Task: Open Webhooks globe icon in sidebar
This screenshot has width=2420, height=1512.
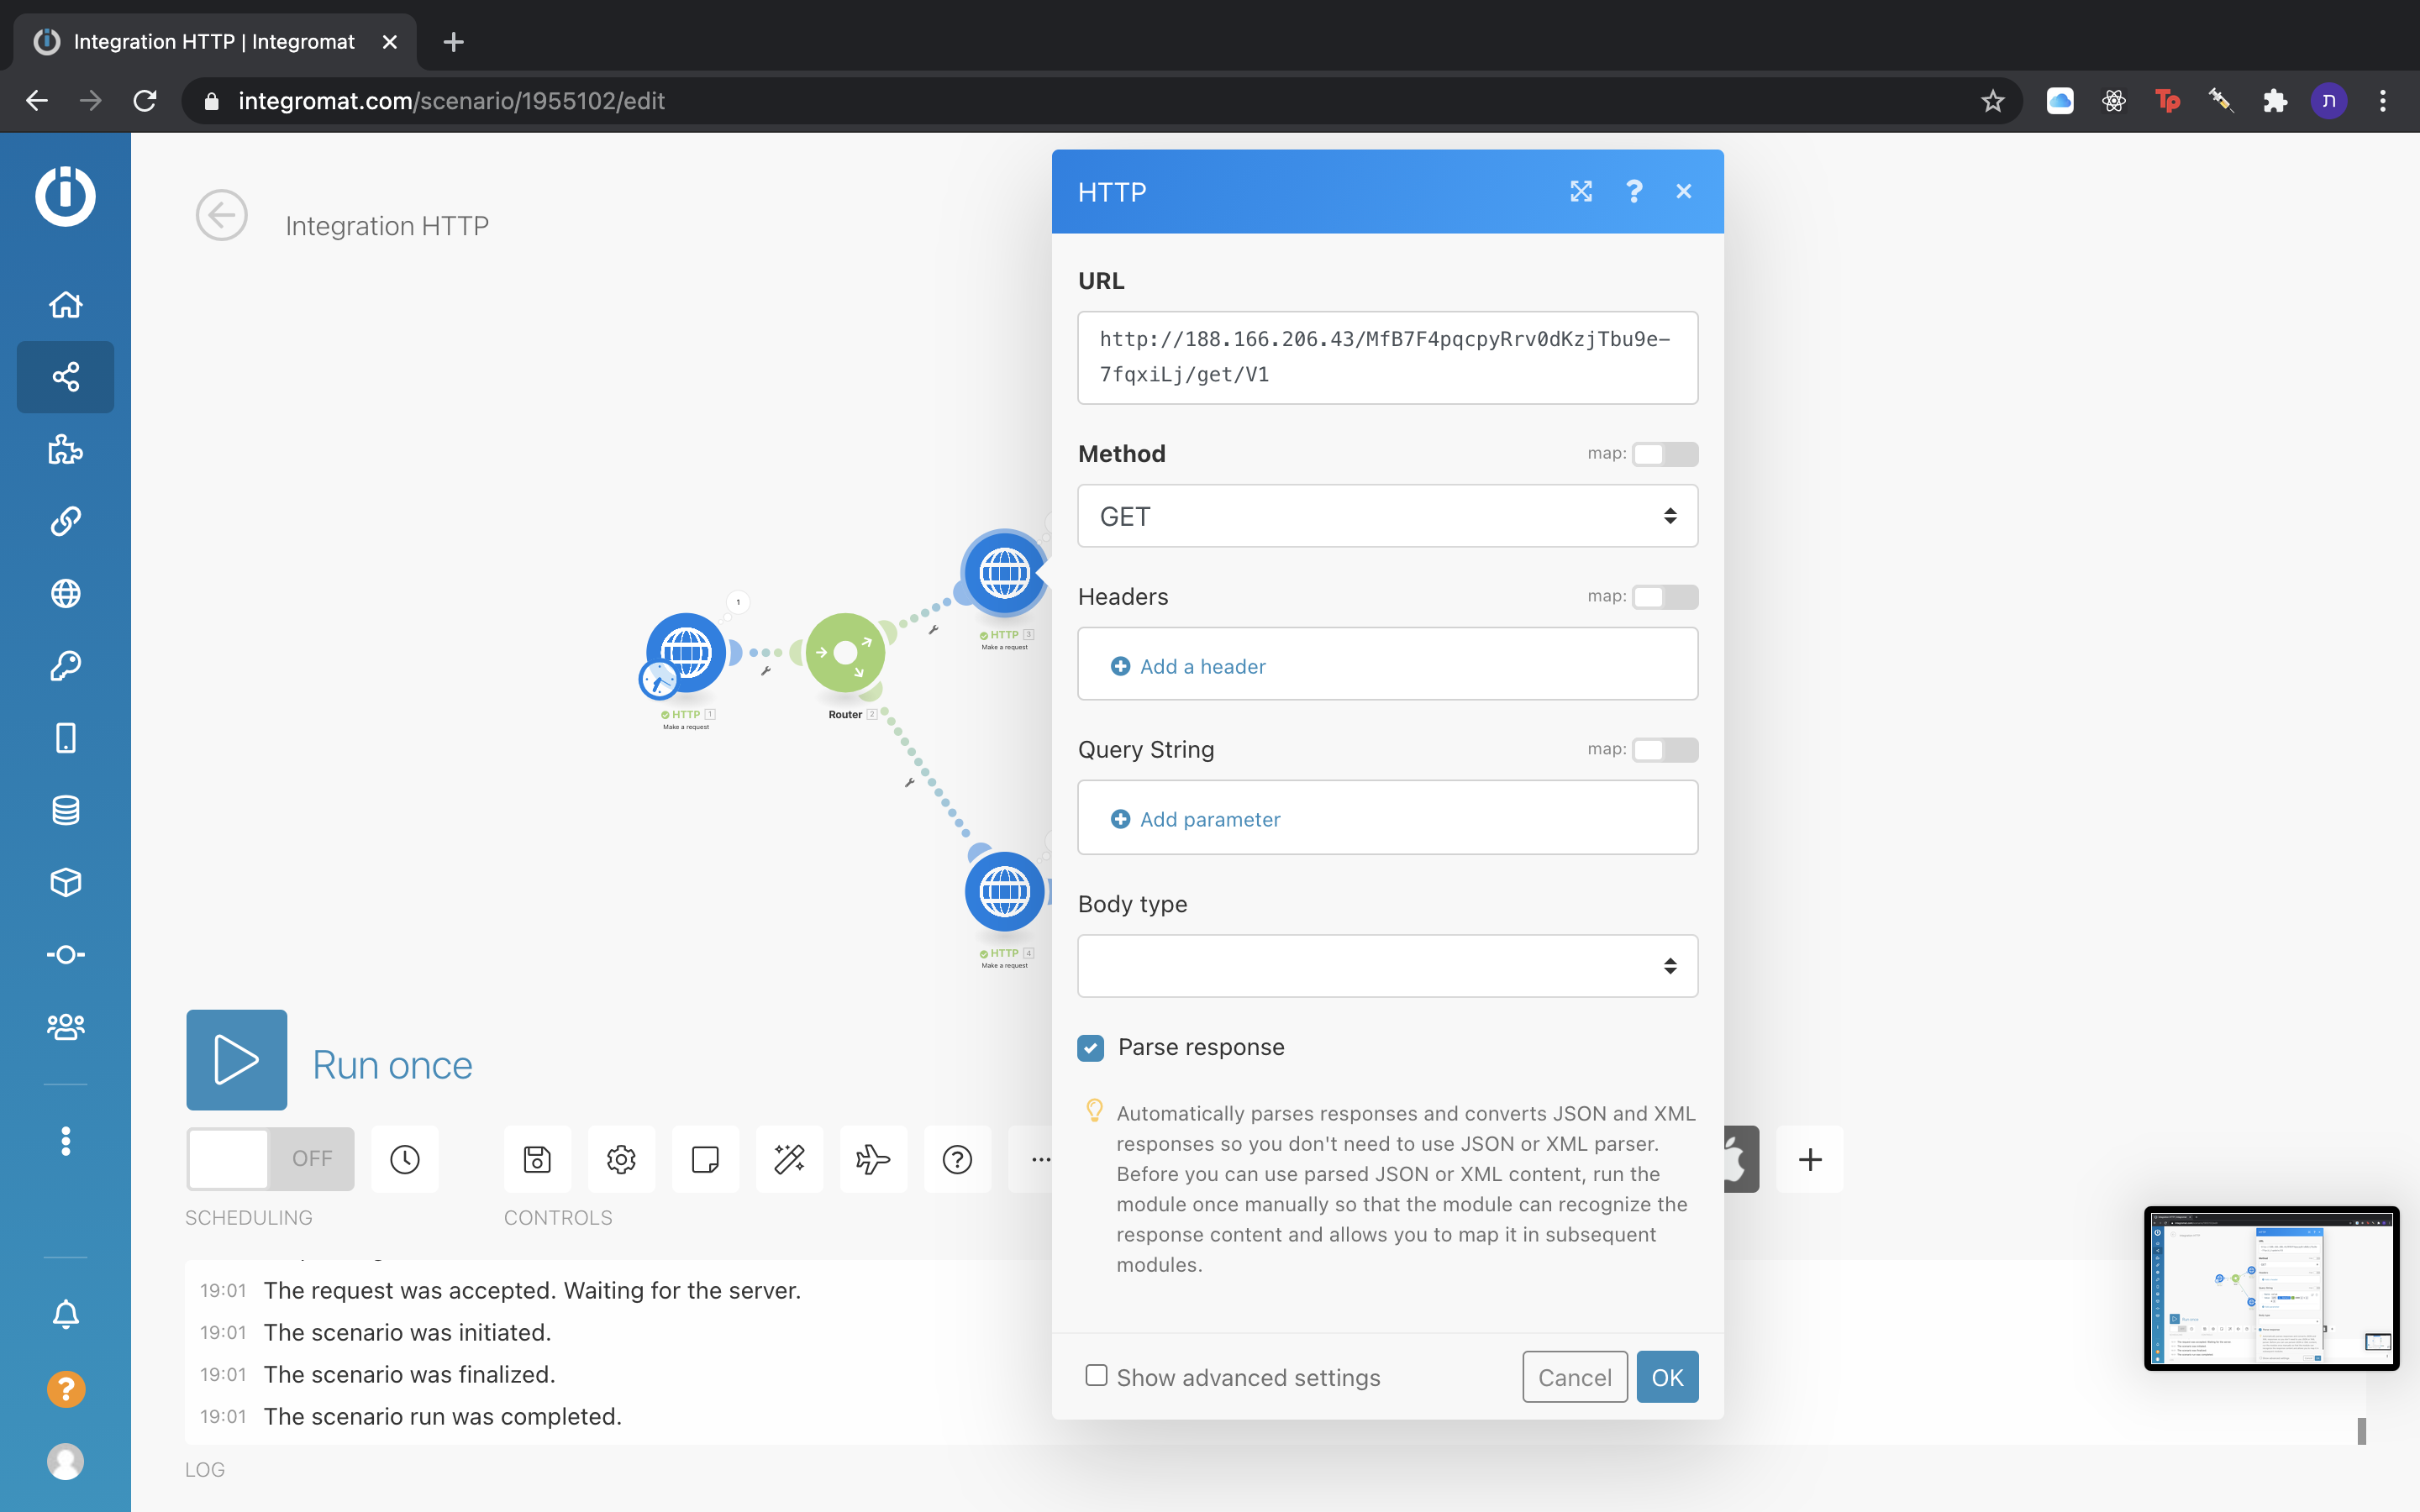Action: [x=65, y=593]
